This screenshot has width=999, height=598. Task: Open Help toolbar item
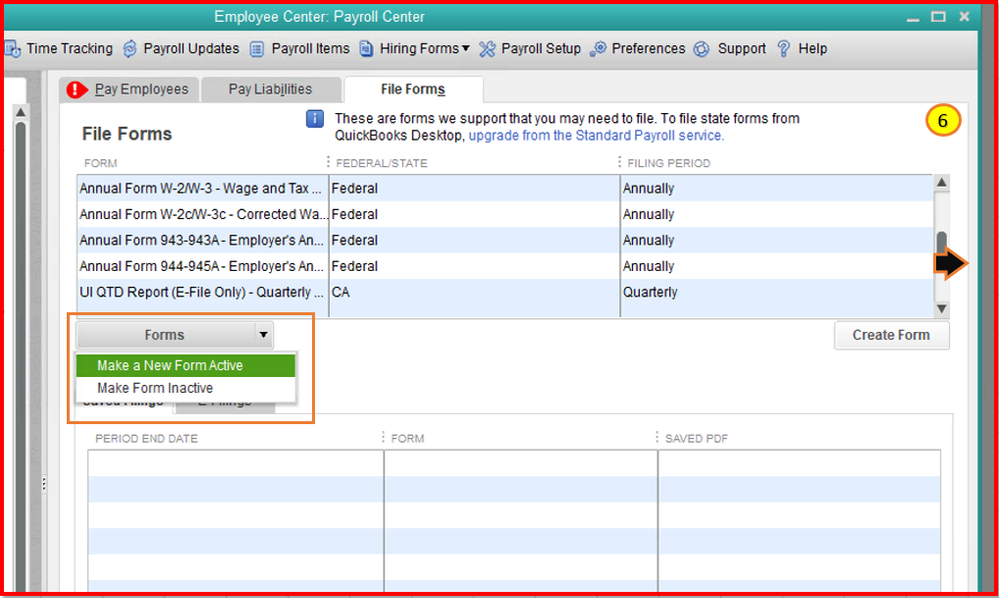pyautogui.click(x=812, y=48)
